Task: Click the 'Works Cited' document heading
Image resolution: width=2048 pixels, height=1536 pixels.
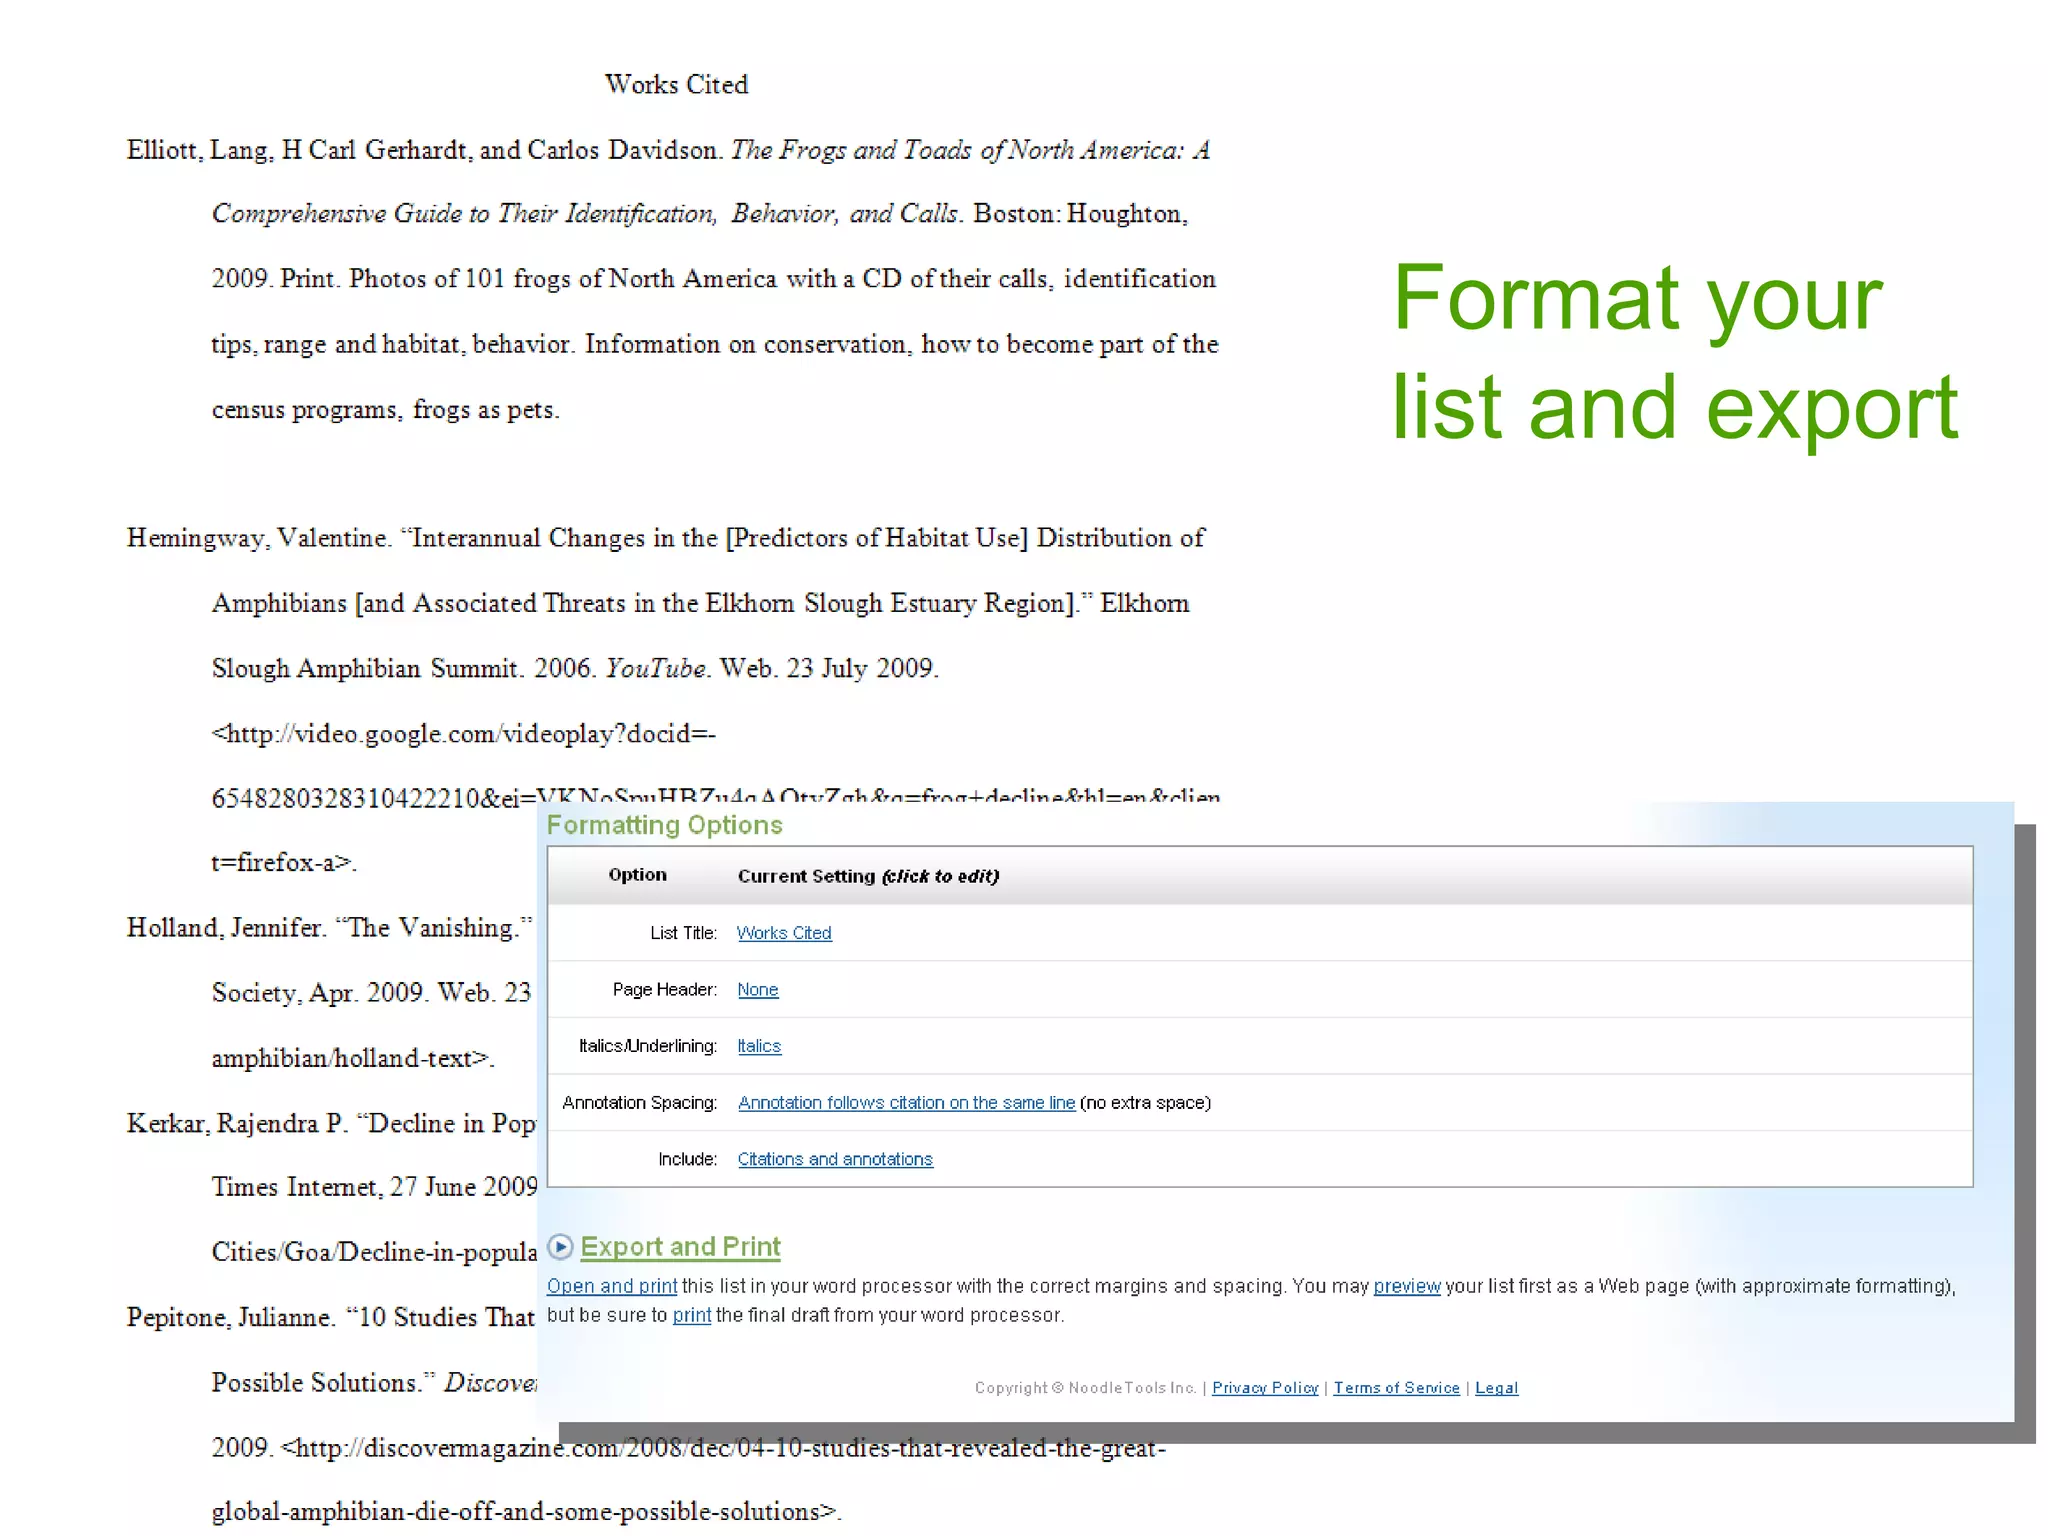Action: 676,84
